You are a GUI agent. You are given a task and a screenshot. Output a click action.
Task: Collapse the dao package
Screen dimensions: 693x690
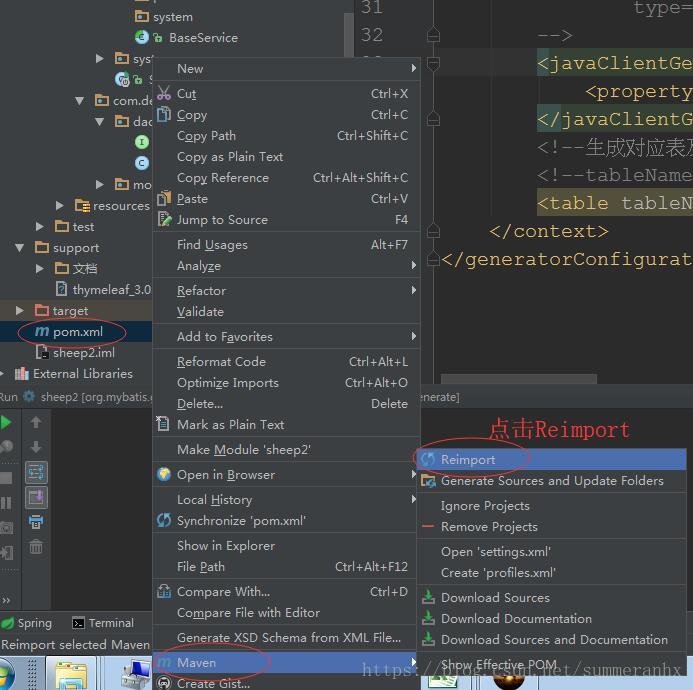point(99,122)
